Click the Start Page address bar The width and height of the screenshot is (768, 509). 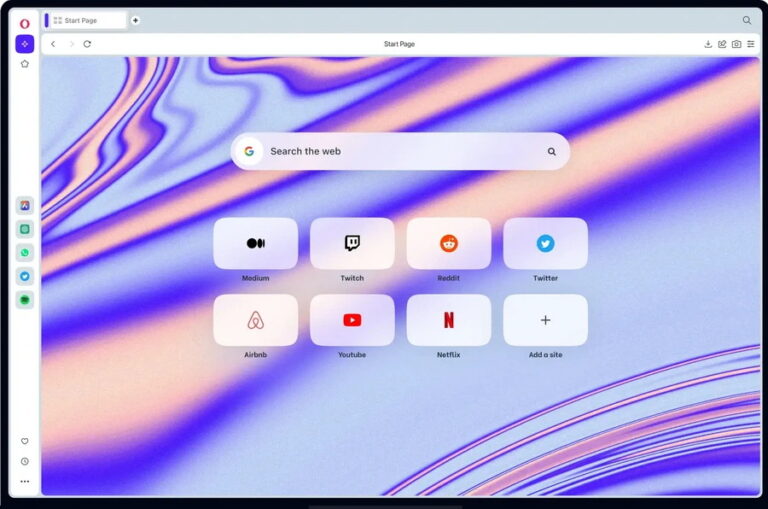click(x=399, y=44)
